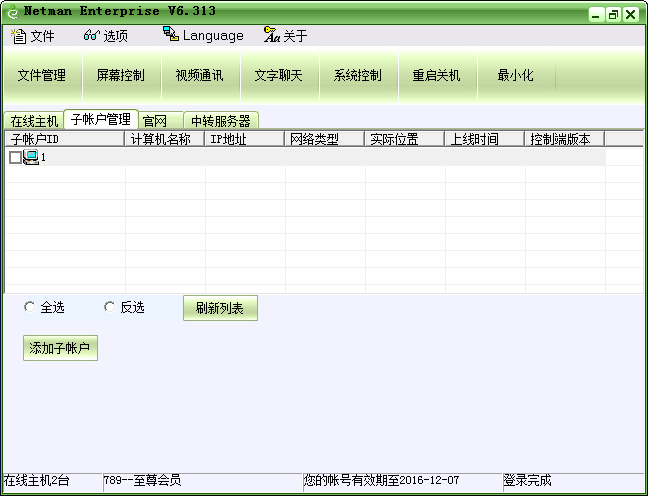Click the 刷新列表 button
This screenshot has width=648, height=496.
coord(220,308)
